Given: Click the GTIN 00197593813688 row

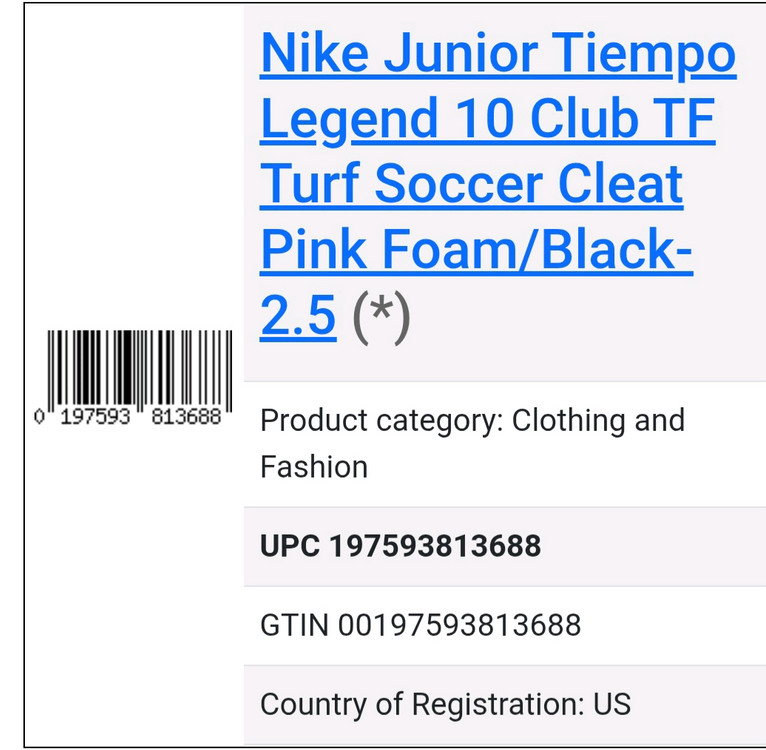Looking at the screenshot, I should [x=420, y=625].
